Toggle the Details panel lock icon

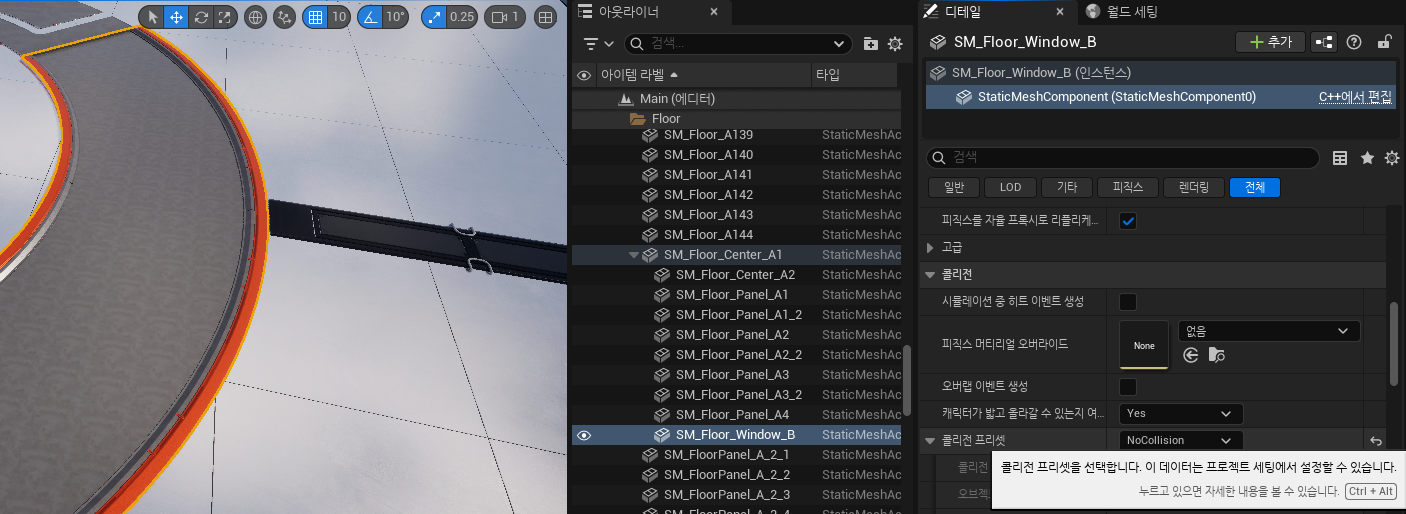coord(1384,42)
